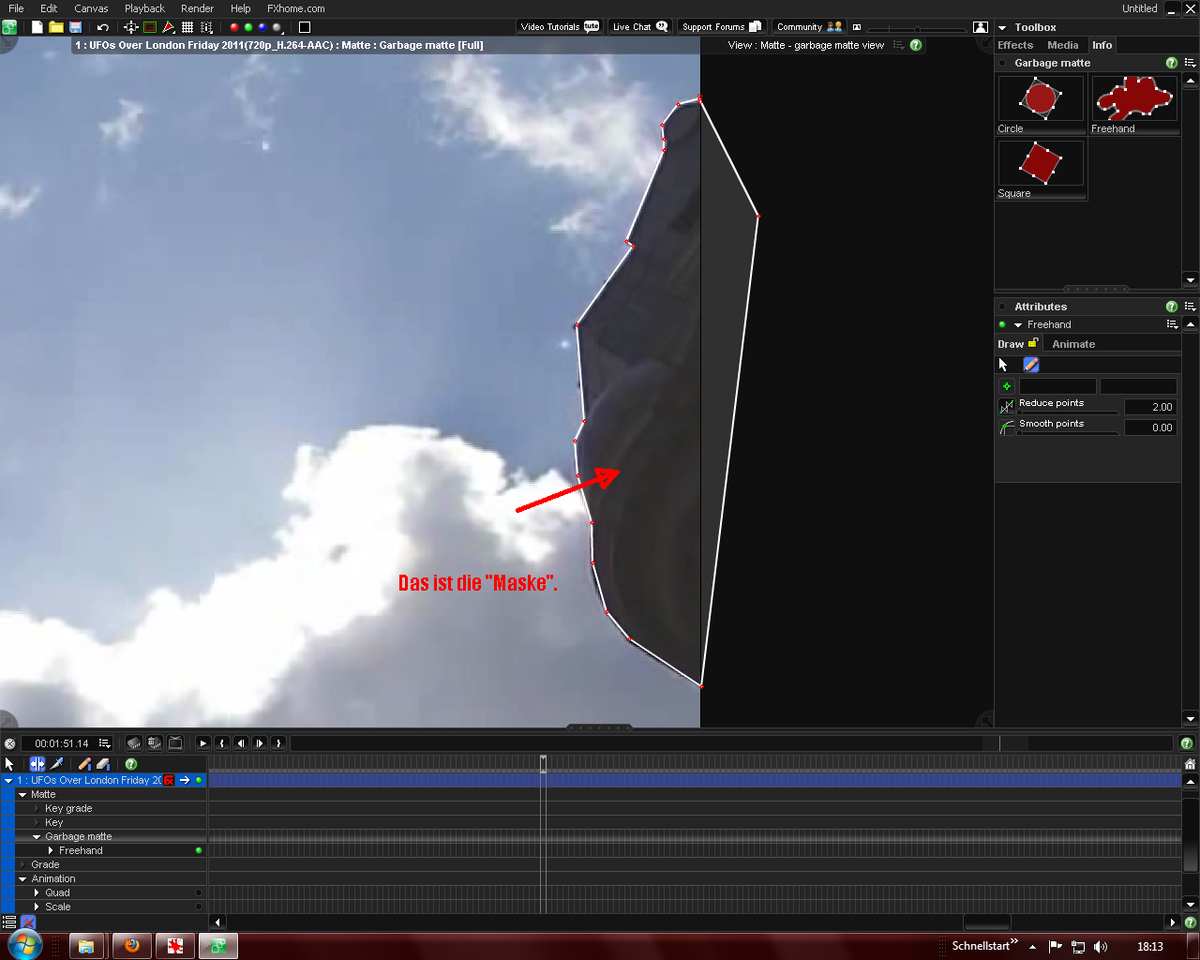This screenshot has height=960, width=1200.
Task: Click the undo arrow in toolbar
Action: [103, 27]
